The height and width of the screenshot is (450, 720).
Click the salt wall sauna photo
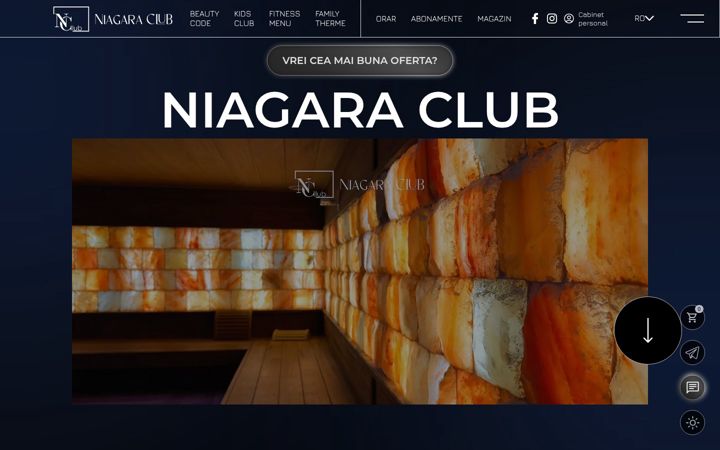[360, 271]
